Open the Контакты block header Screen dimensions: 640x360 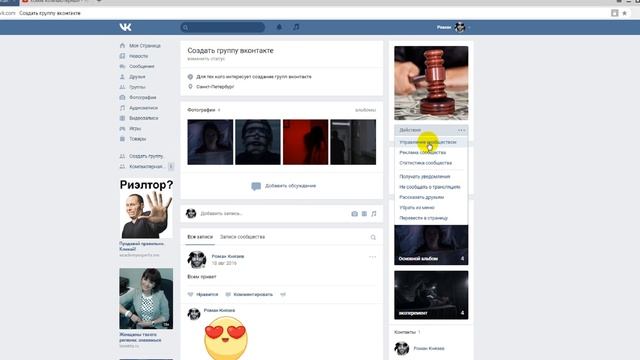coord(407,332)
